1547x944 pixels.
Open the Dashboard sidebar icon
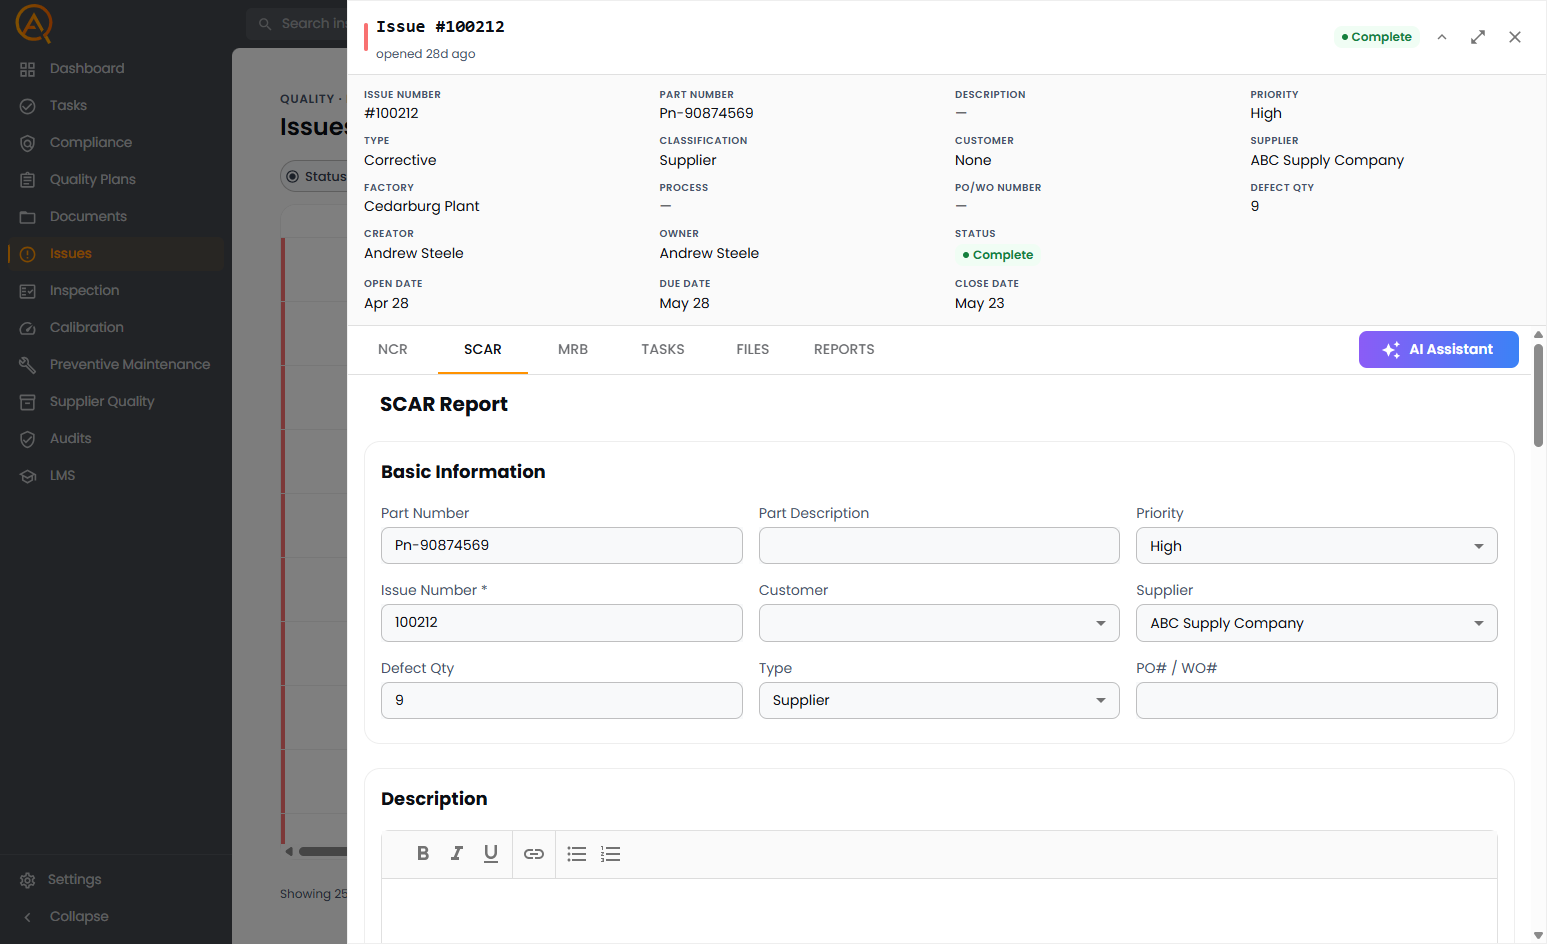click(x=28, y=69)
